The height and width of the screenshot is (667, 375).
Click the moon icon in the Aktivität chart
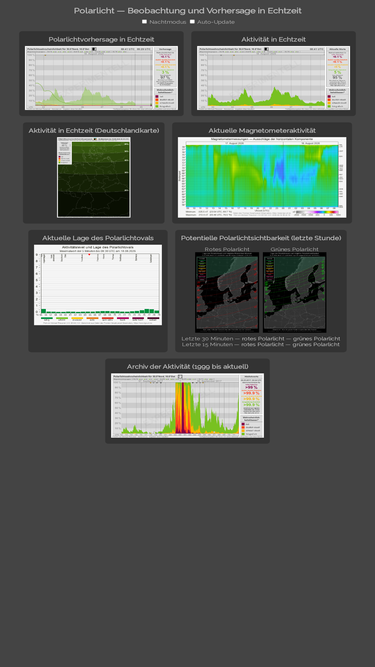[266, 49]
